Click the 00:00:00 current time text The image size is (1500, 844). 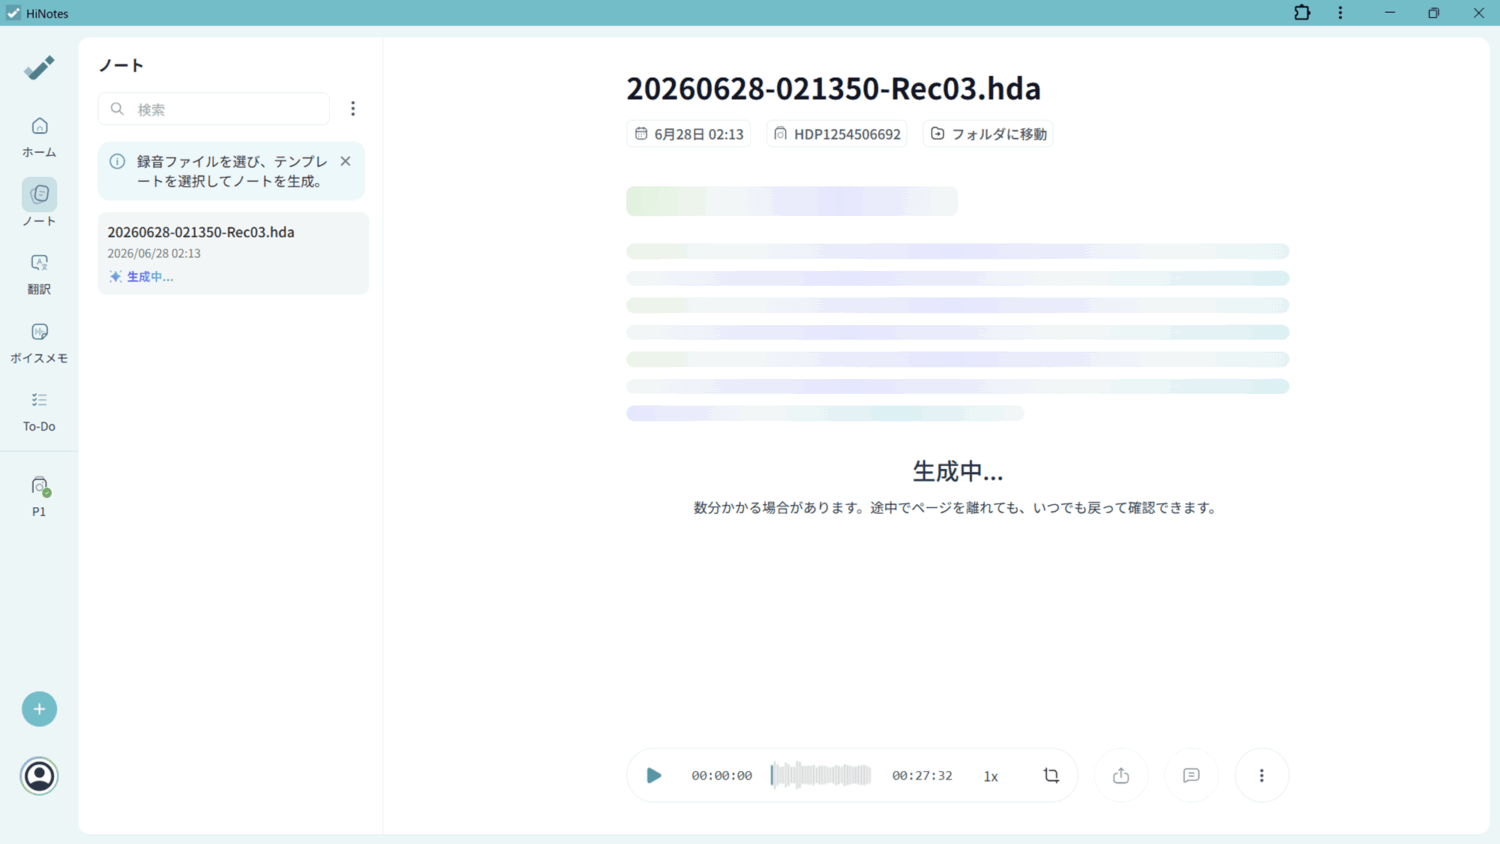click(x=722, y=776)
